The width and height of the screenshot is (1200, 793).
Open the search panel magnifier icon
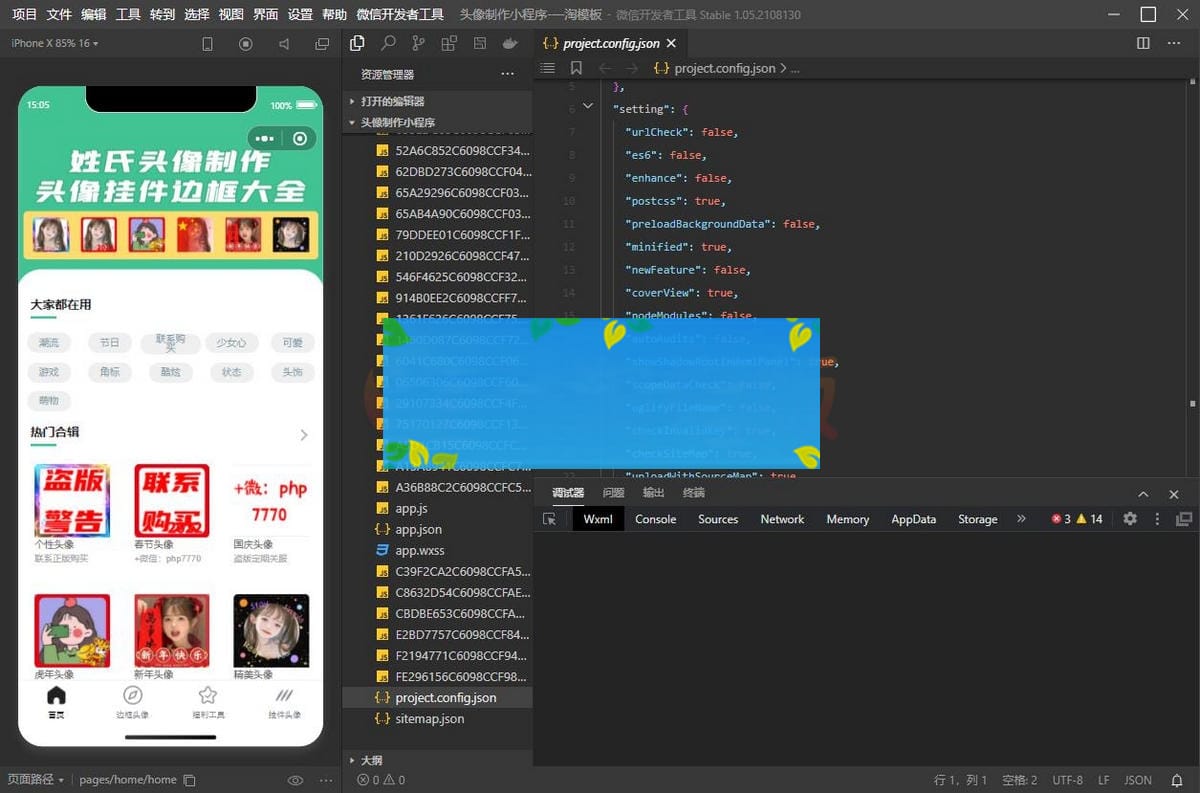pos(388,44)
